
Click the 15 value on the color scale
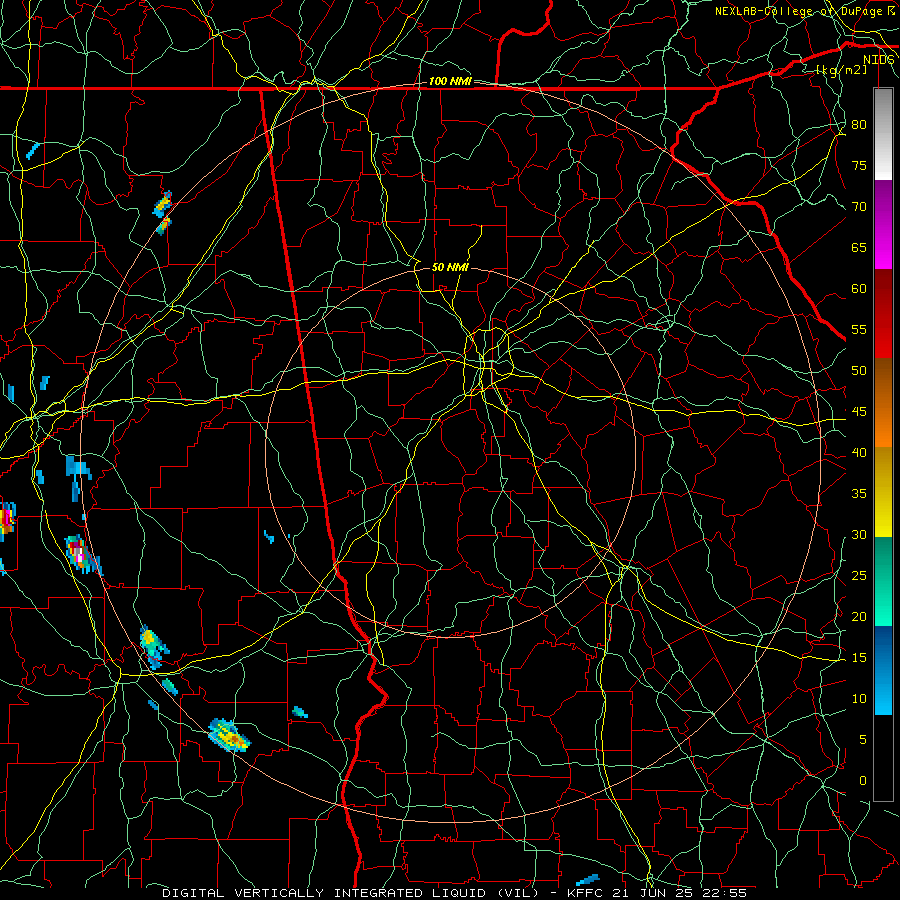pos(859,658)
